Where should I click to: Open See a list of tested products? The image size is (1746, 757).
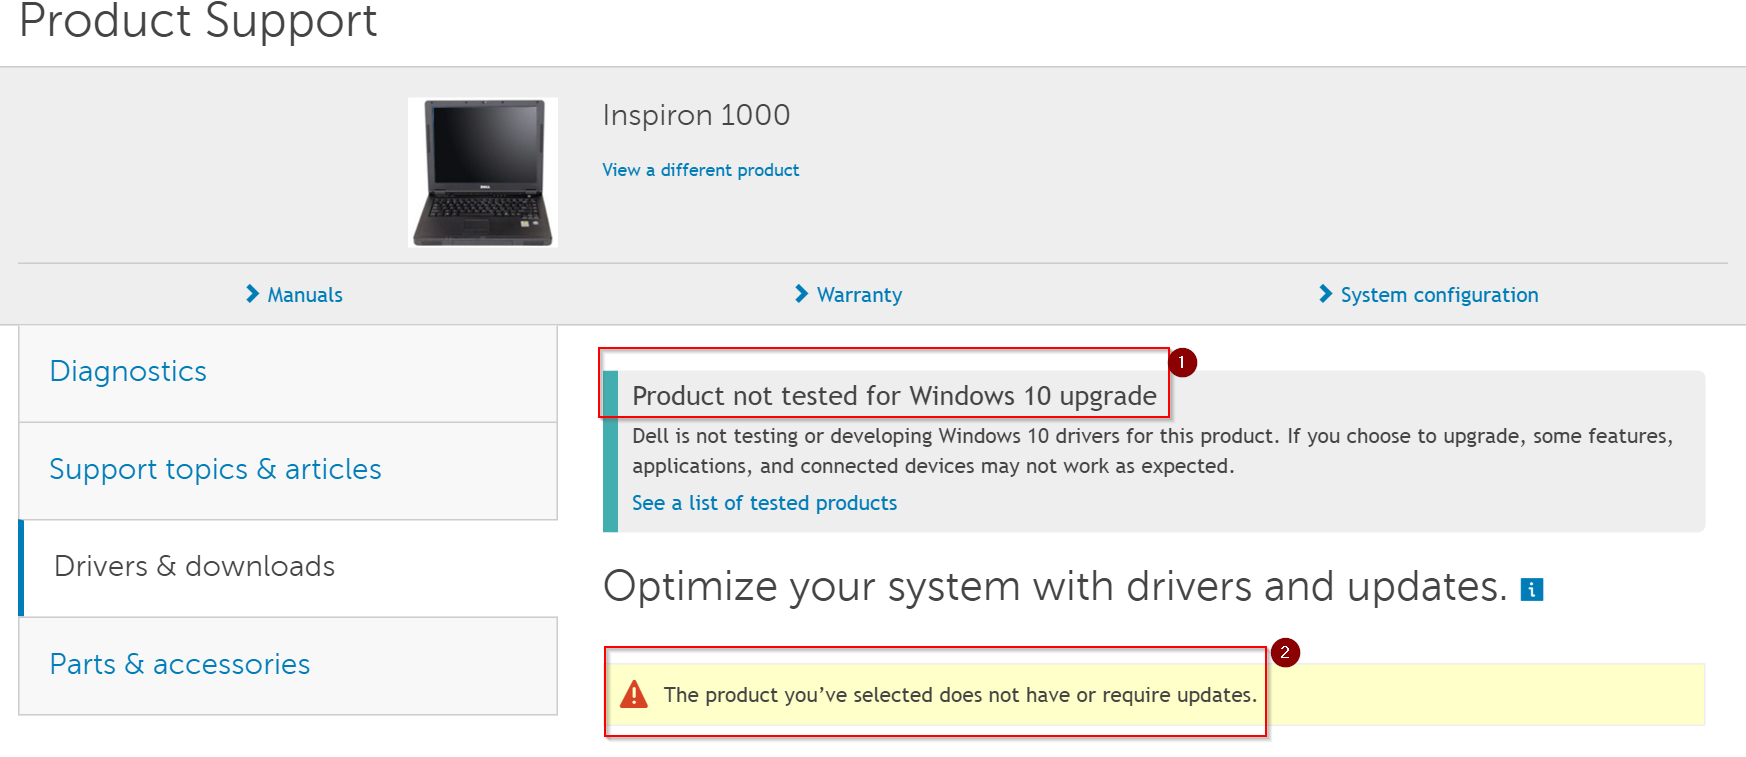coord(764,503)
